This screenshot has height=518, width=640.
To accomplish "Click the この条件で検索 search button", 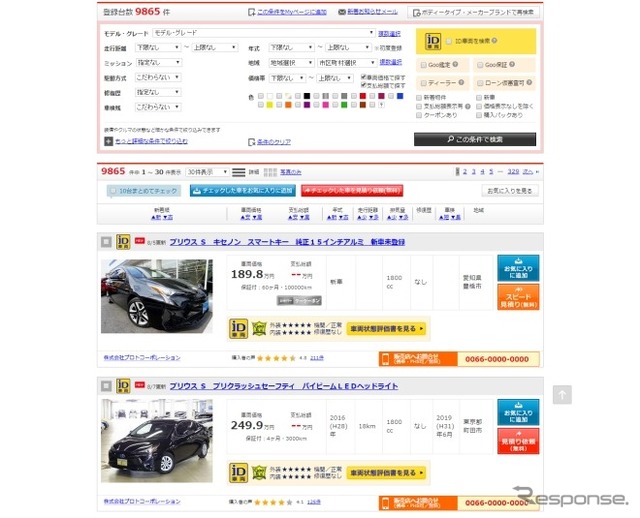I will click(475, 139).
